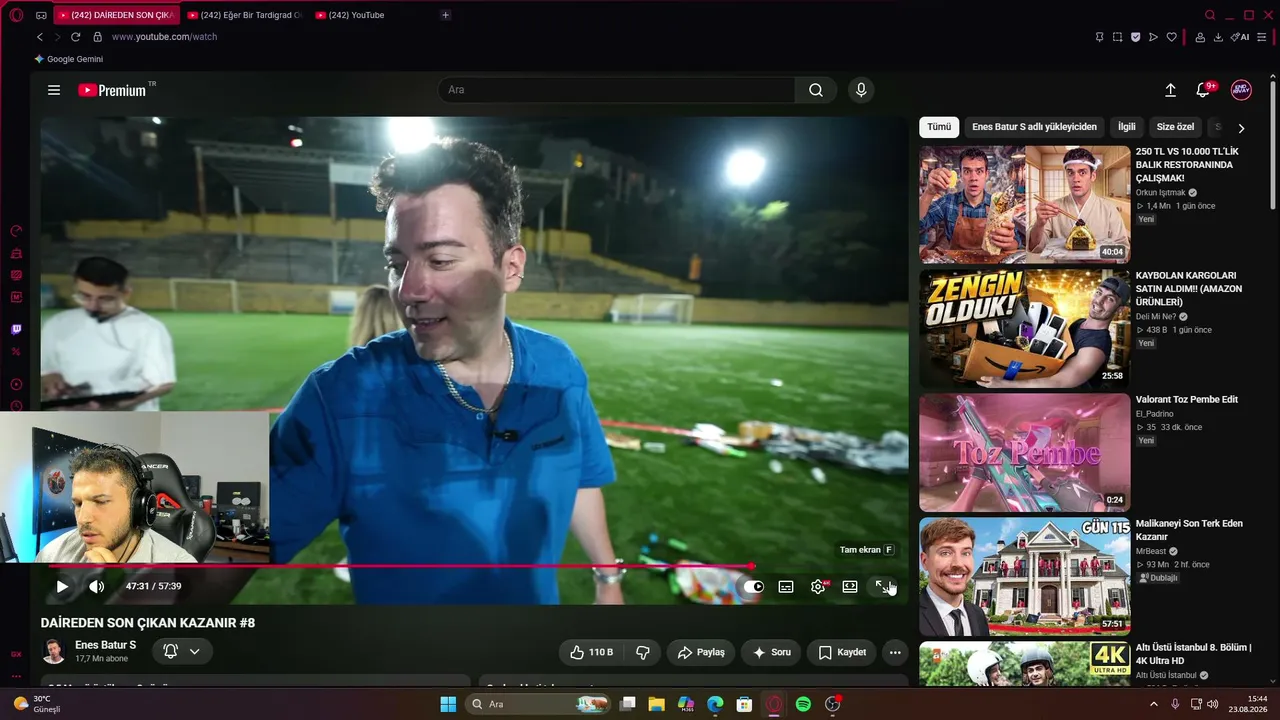Viewport: 1280px width, 720px height.
Task: Open more actions menu below video
Action: click(895, 652)
